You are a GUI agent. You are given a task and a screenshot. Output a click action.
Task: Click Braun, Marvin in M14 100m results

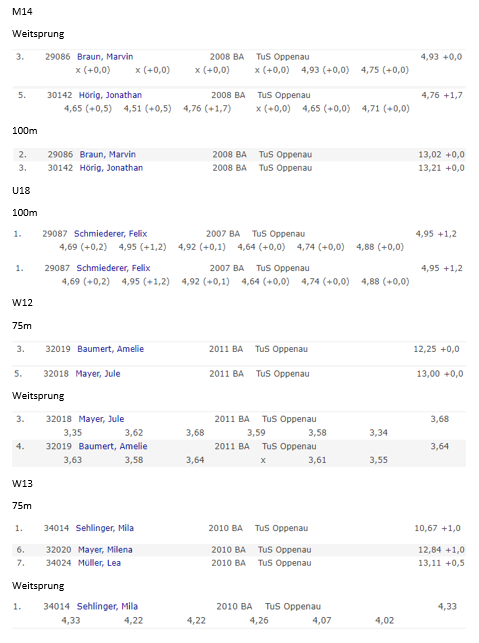(107, 155)
